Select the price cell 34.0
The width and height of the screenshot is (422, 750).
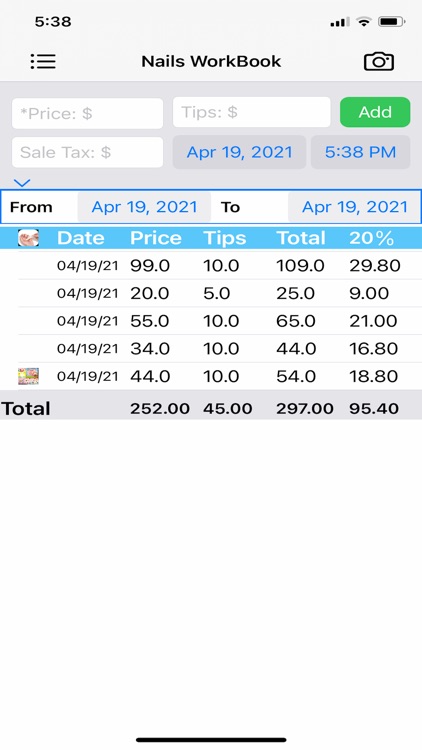(150, 349)
